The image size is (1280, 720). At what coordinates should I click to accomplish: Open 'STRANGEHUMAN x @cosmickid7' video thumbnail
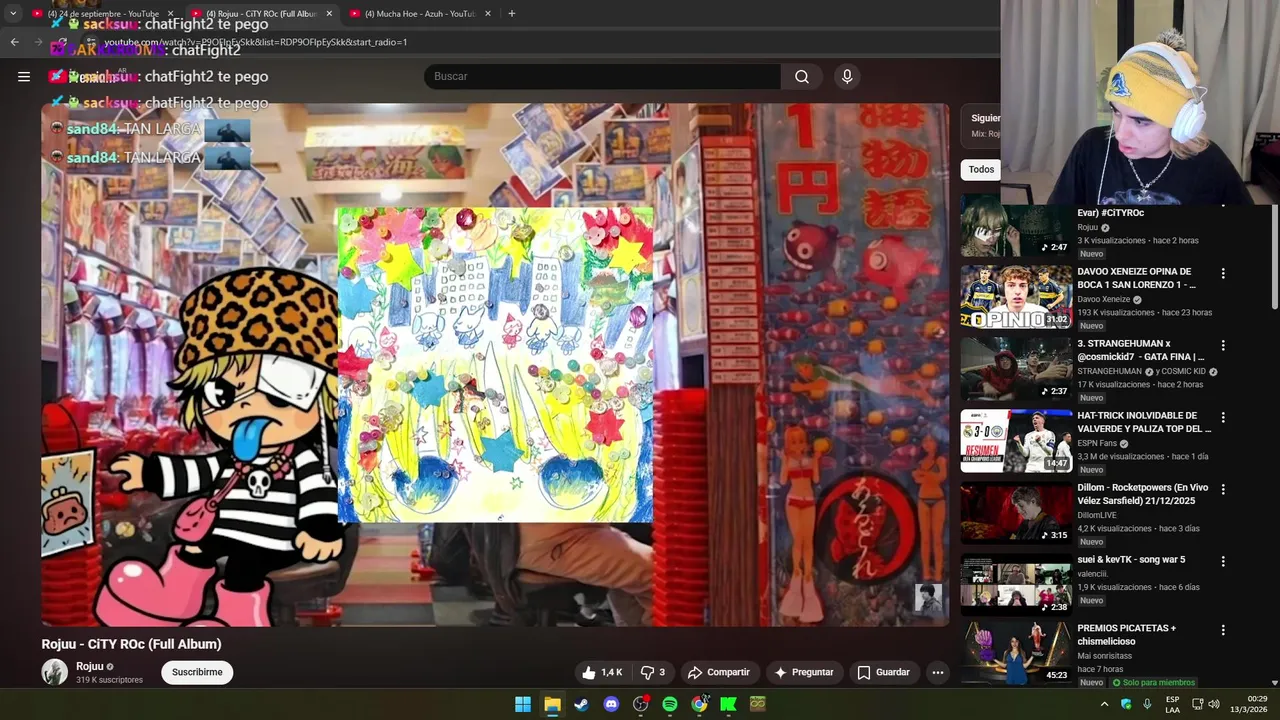pyautogui.click(x=1016, y=369)
